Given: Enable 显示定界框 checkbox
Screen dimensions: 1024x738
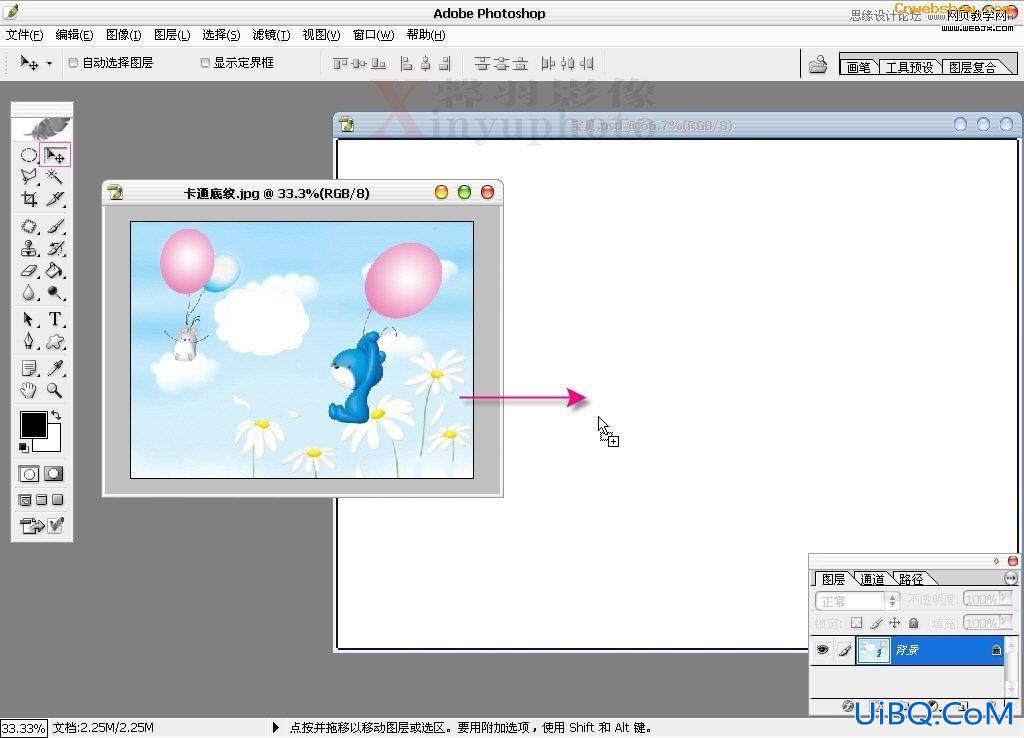Looking at the screenshot, I should (x=205, y=63).
